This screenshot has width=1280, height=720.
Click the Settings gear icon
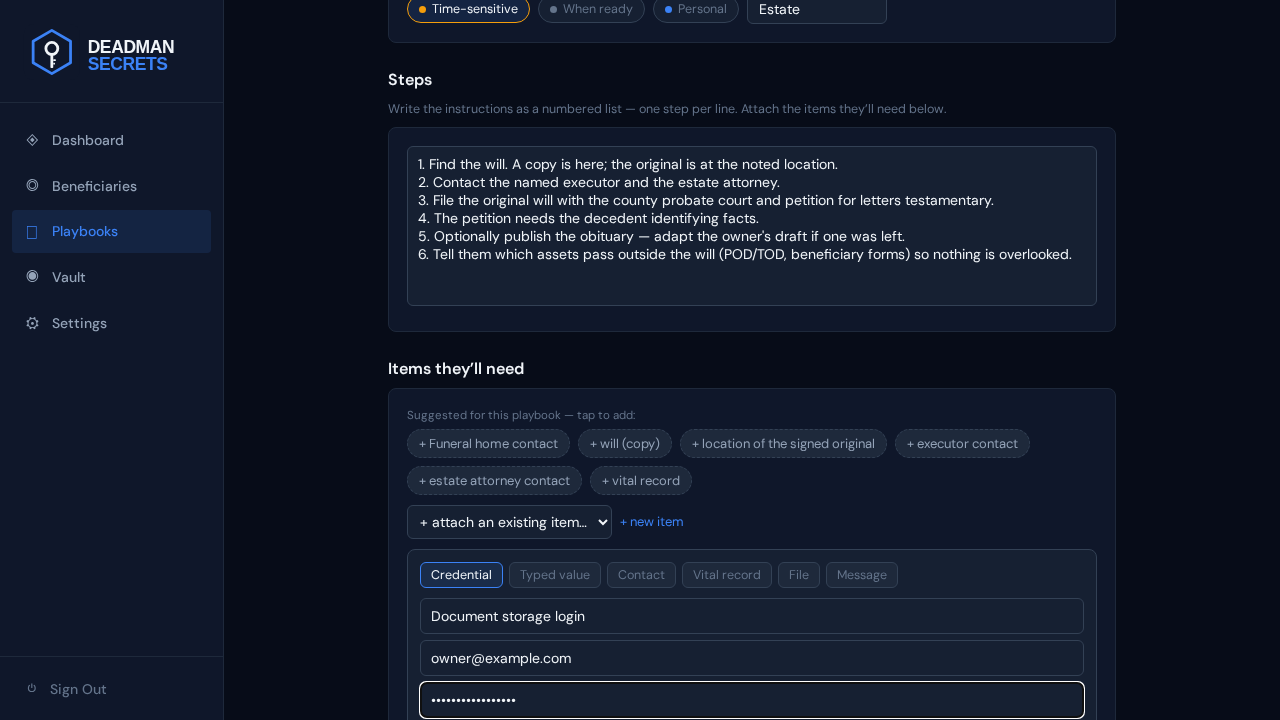point(32,323)
